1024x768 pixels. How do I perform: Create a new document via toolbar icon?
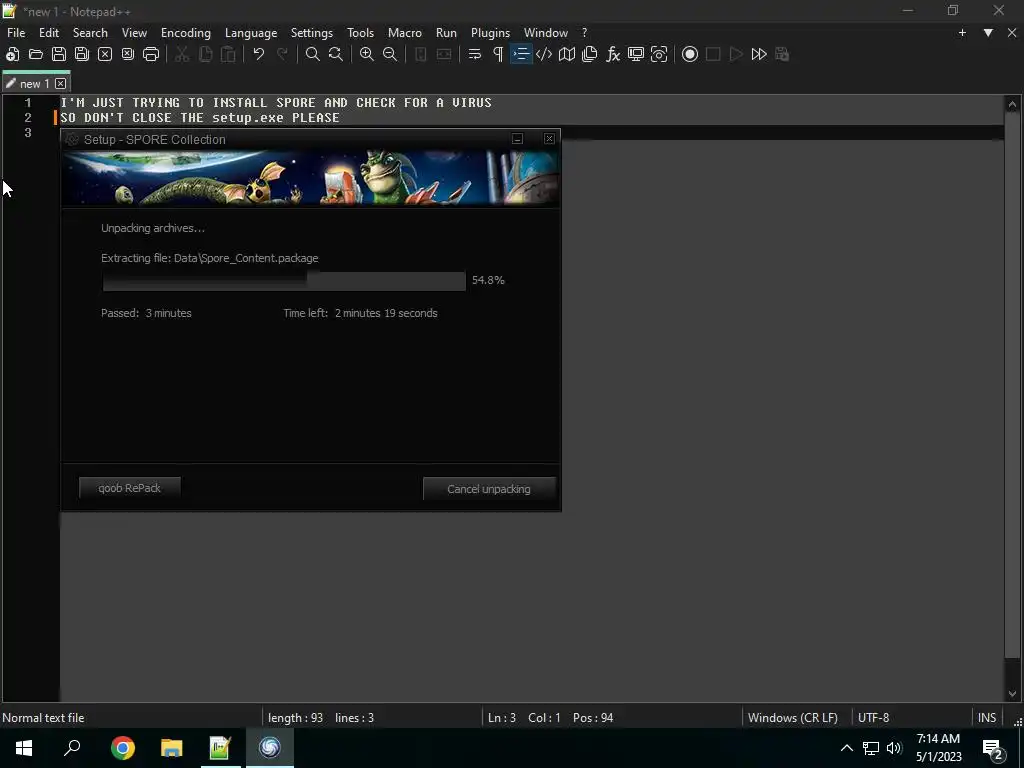tap(12, 54)
